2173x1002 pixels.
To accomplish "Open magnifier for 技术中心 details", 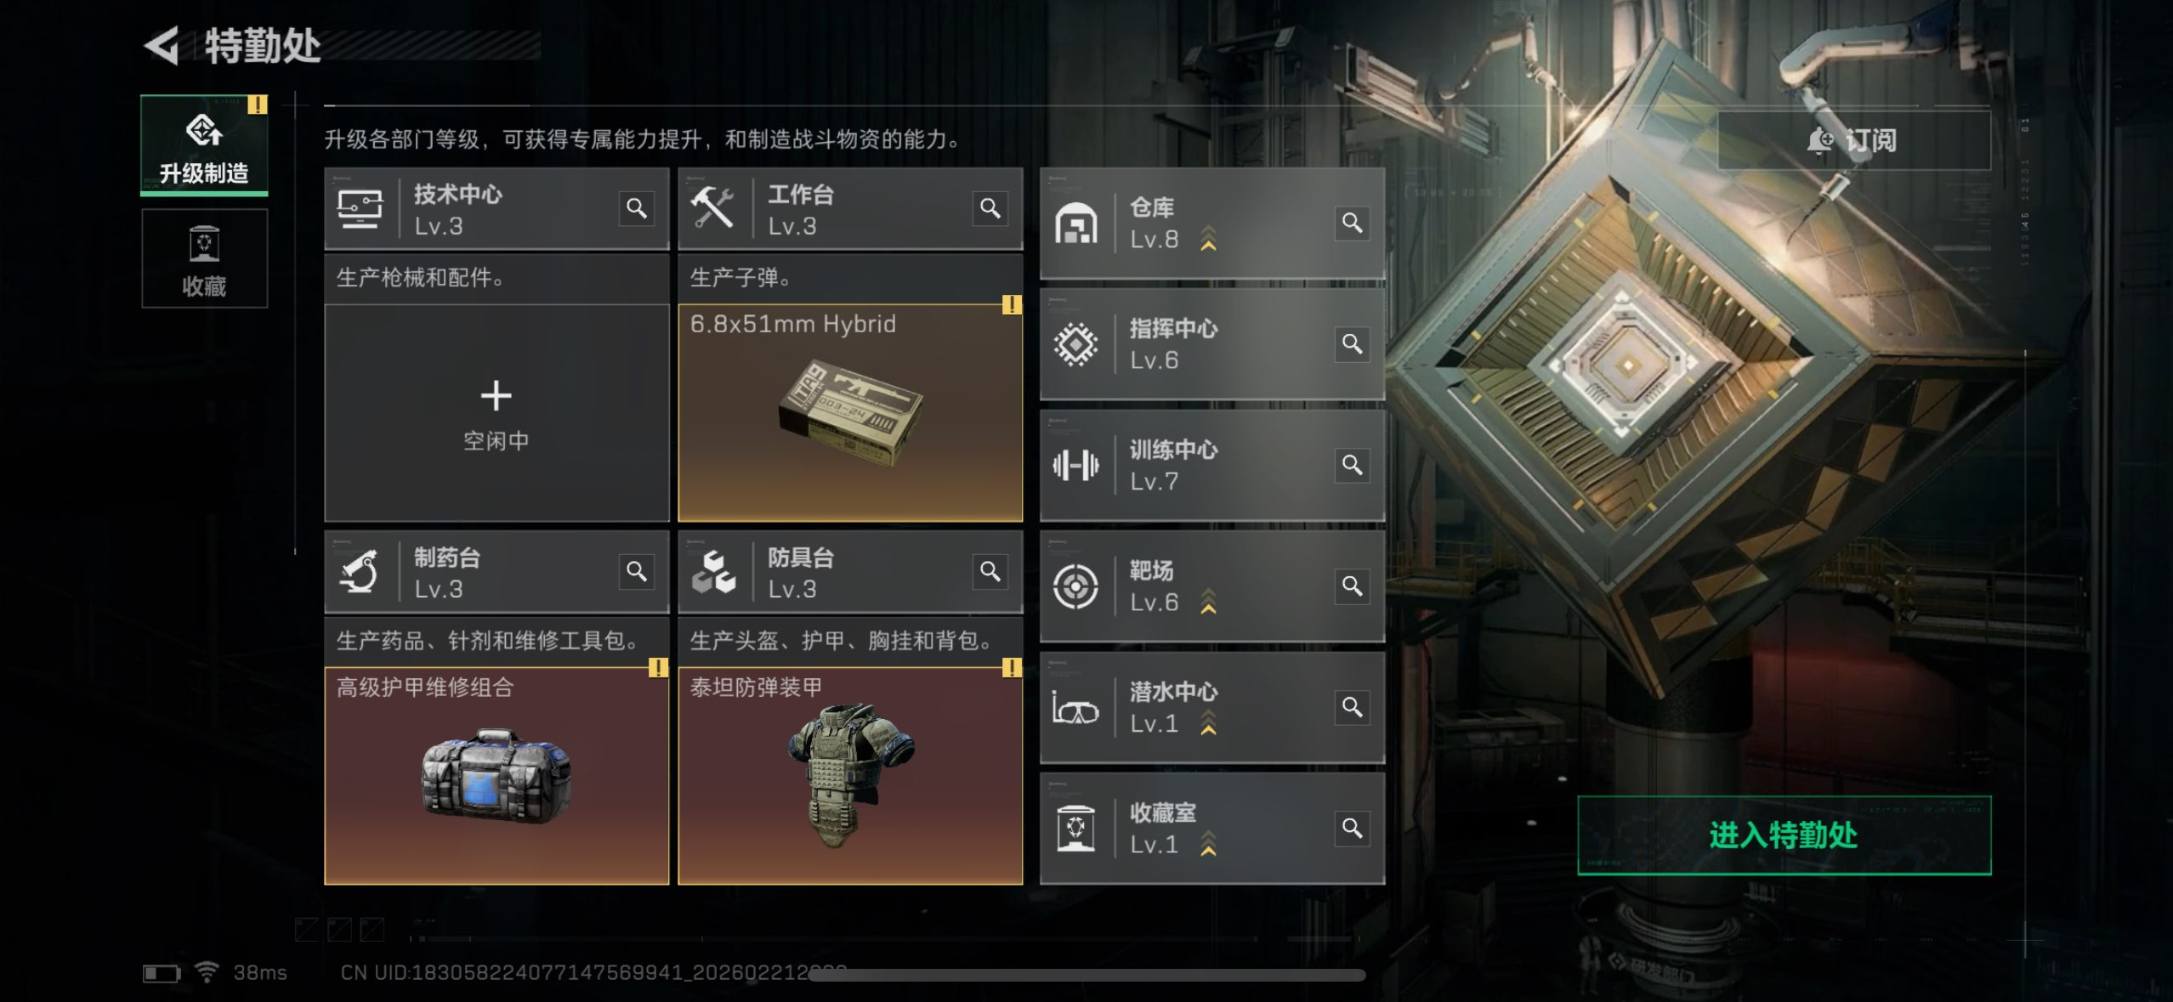I will pyautogui.click(x=636, y=208).
